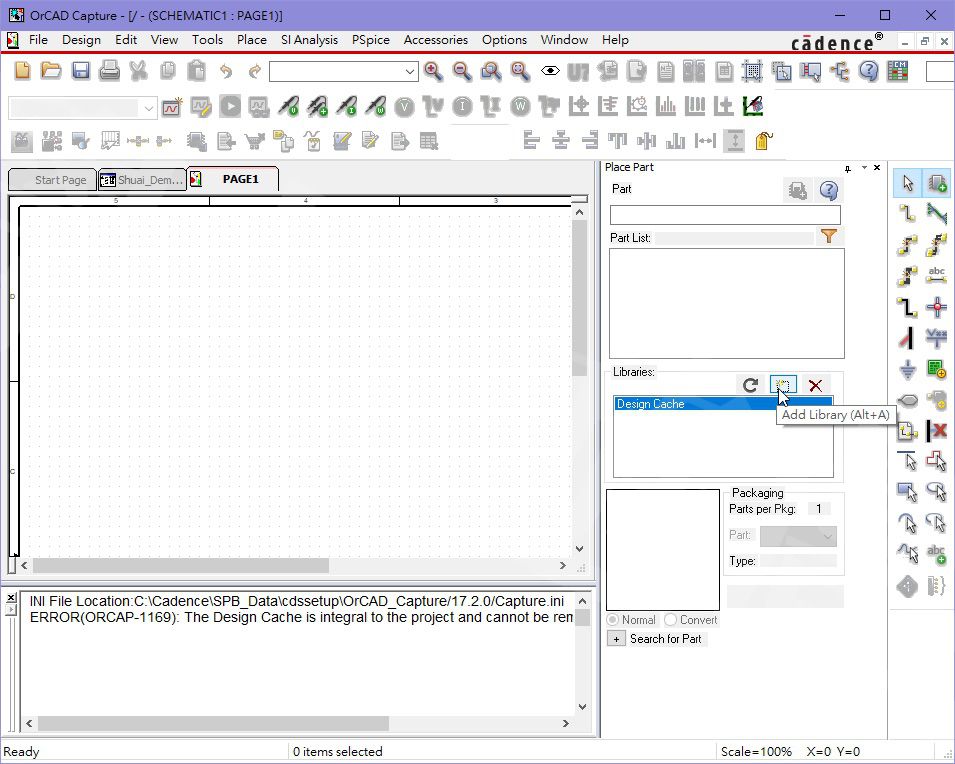Screen dimensions: 955x764
Task: Choose the Place No Connect X tool
Action: point(937,431)
